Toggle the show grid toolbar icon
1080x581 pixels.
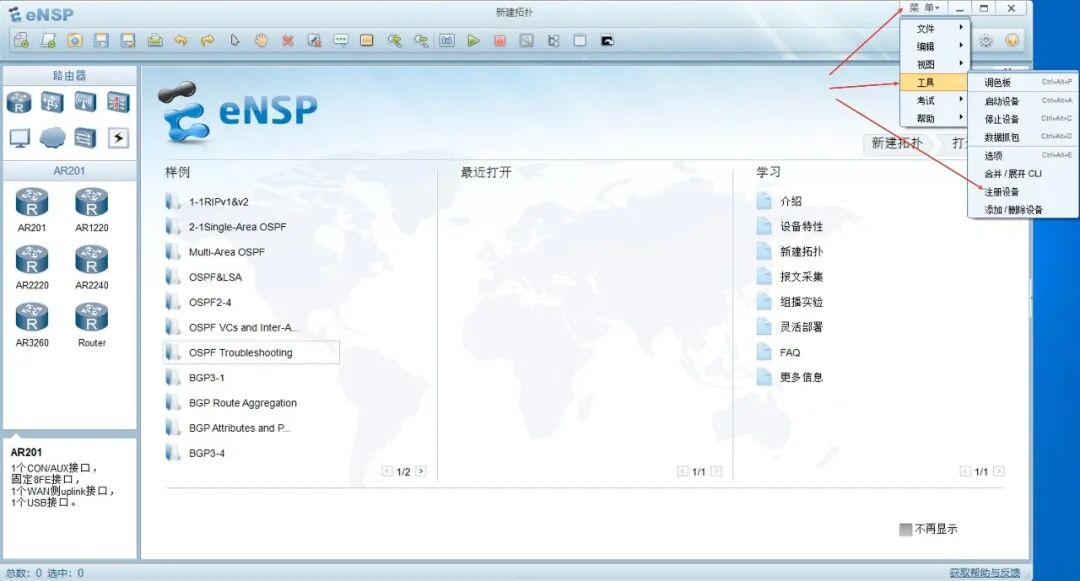tap(580, 41)
